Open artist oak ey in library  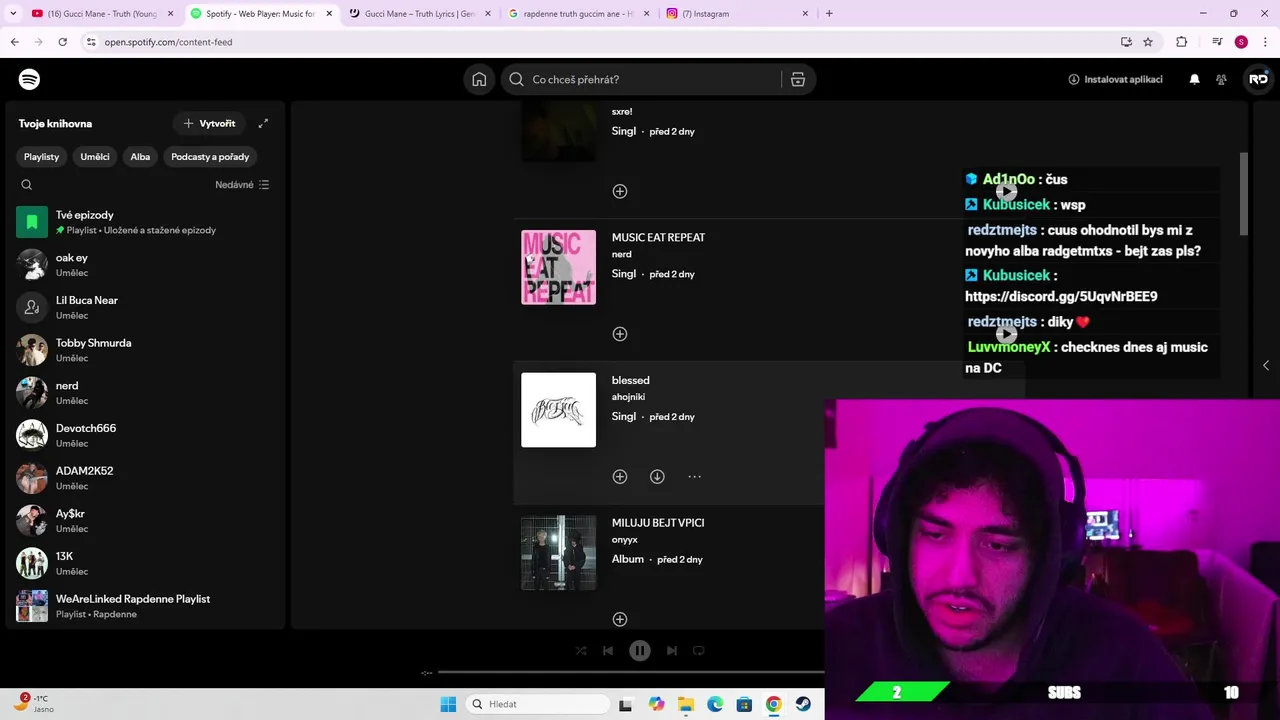click(x=145, y=265)
